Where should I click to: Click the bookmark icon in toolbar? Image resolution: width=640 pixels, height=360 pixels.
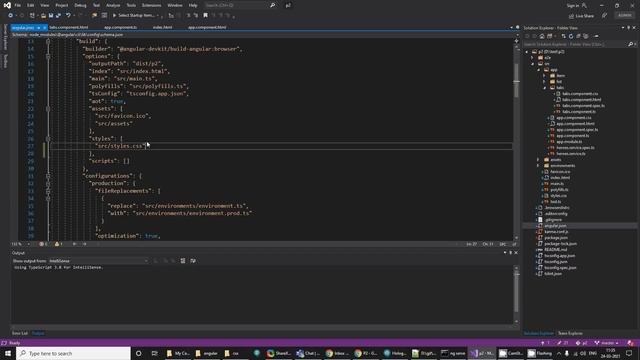point(205,16)
